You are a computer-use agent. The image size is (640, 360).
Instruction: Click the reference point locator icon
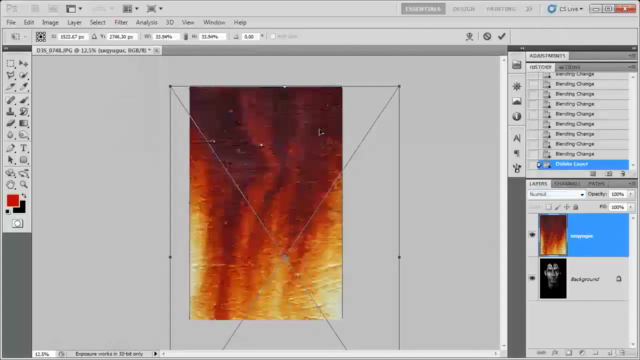click(40, 36)
